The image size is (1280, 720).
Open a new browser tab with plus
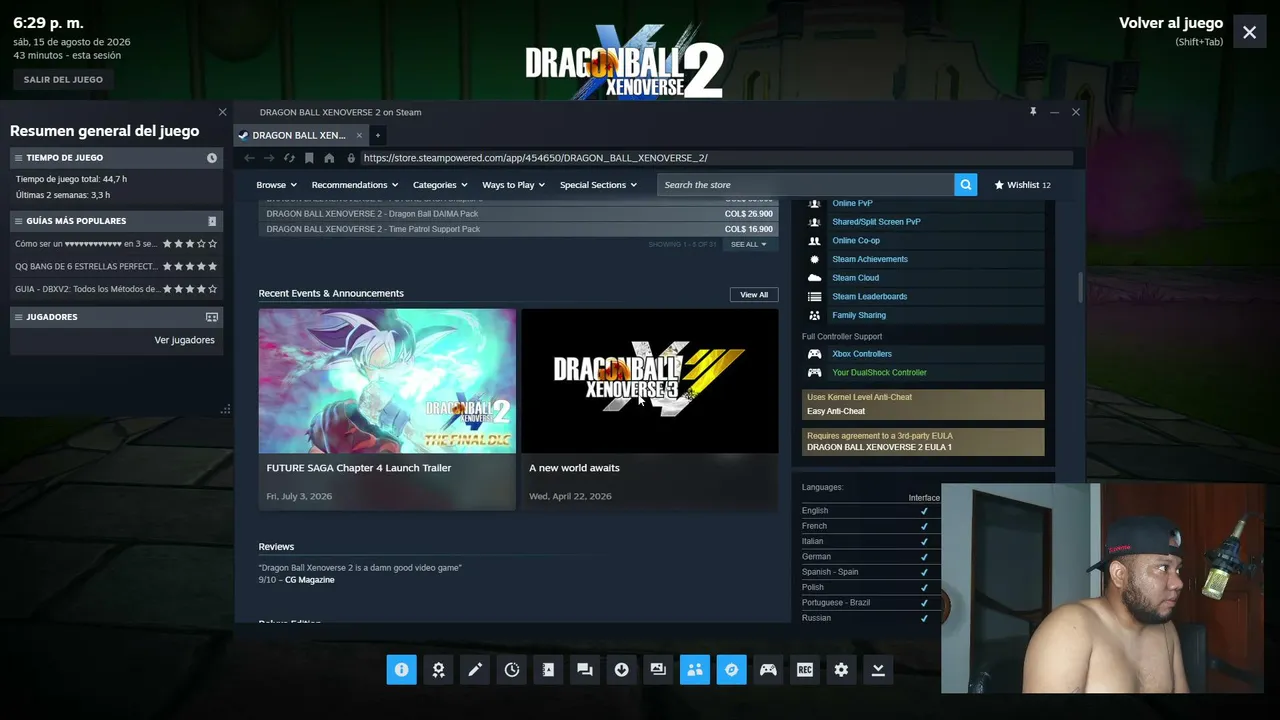(x=378, y=135)
